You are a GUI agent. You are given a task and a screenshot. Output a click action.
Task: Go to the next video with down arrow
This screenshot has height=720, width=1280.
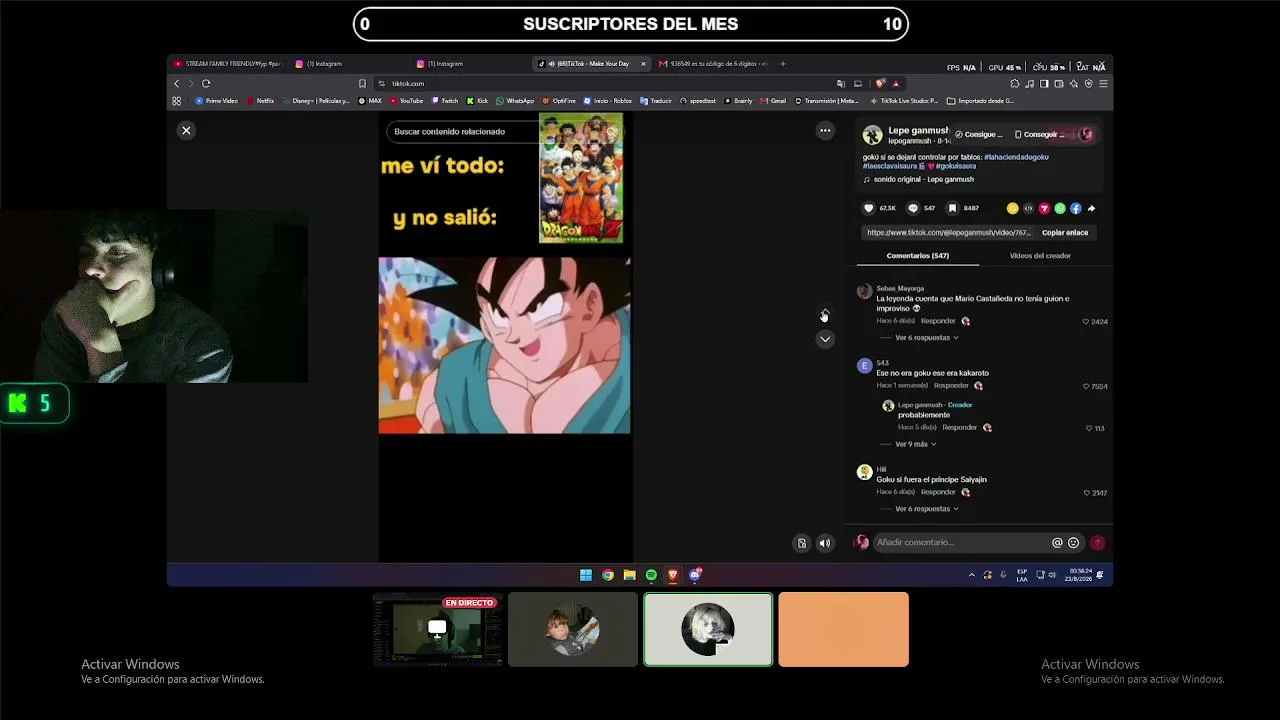[825, 339]
